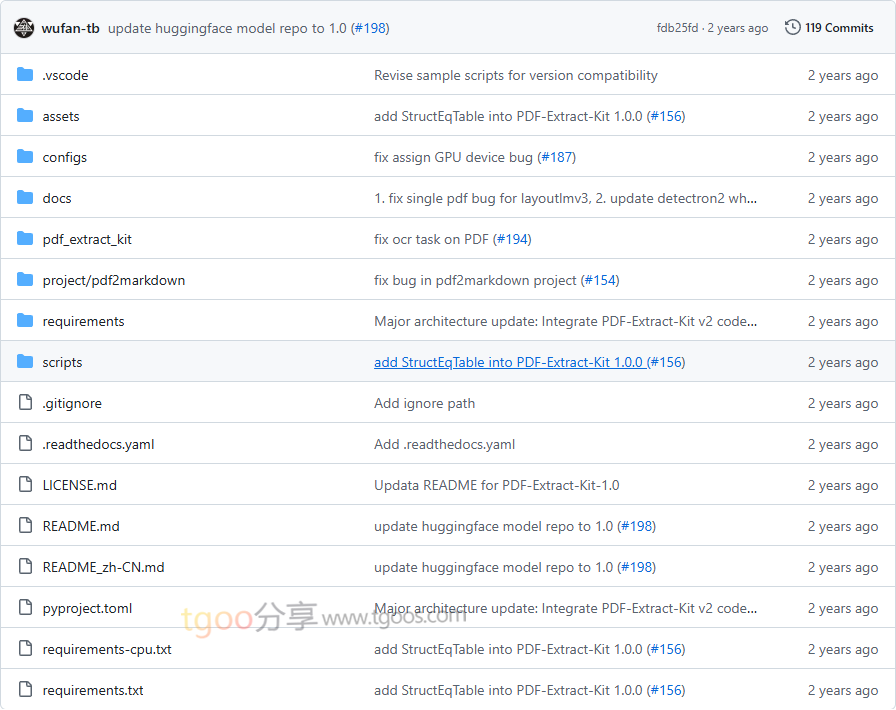Open the underlined scripts commit message
Image resolution: width=896 pixels, height=710 pixels.
click(x=508, y=362)
